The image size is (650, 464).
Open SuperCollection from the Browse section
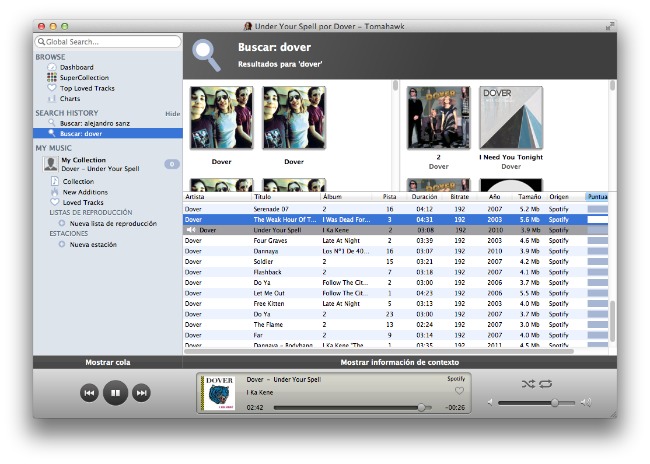click(x=83, y=77)
